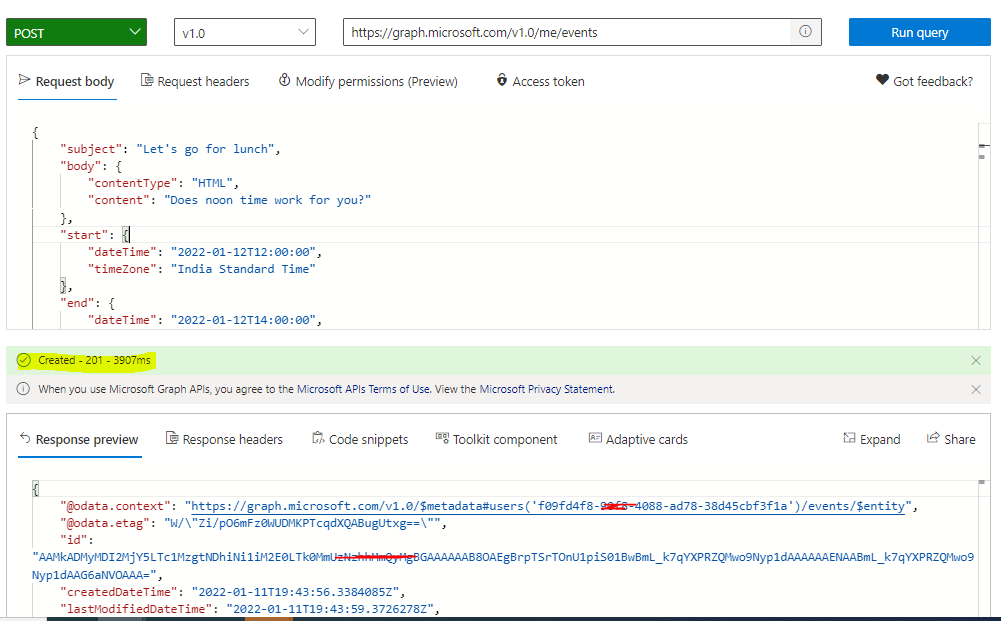Switch to the Request body tab

66,81
